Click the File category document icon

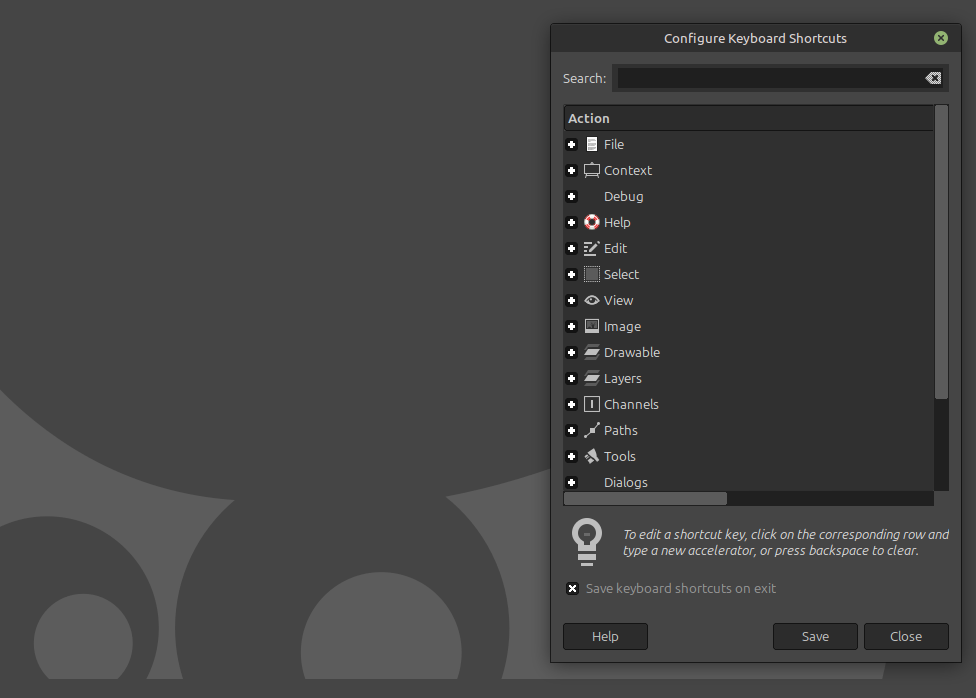(x=591, y=144)
